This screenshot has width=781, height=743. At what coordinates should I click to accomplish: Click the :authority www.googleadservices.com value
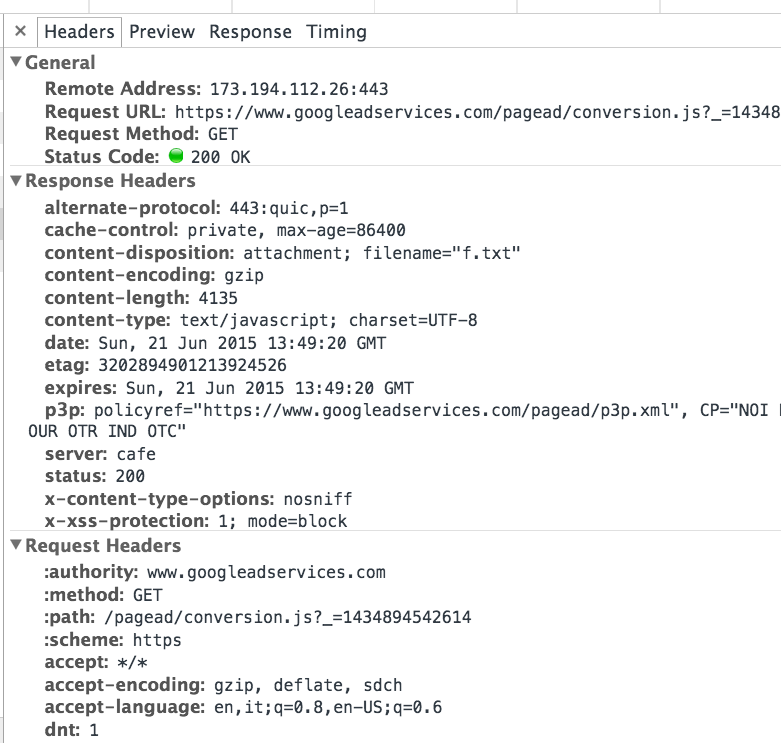(266, 572)
